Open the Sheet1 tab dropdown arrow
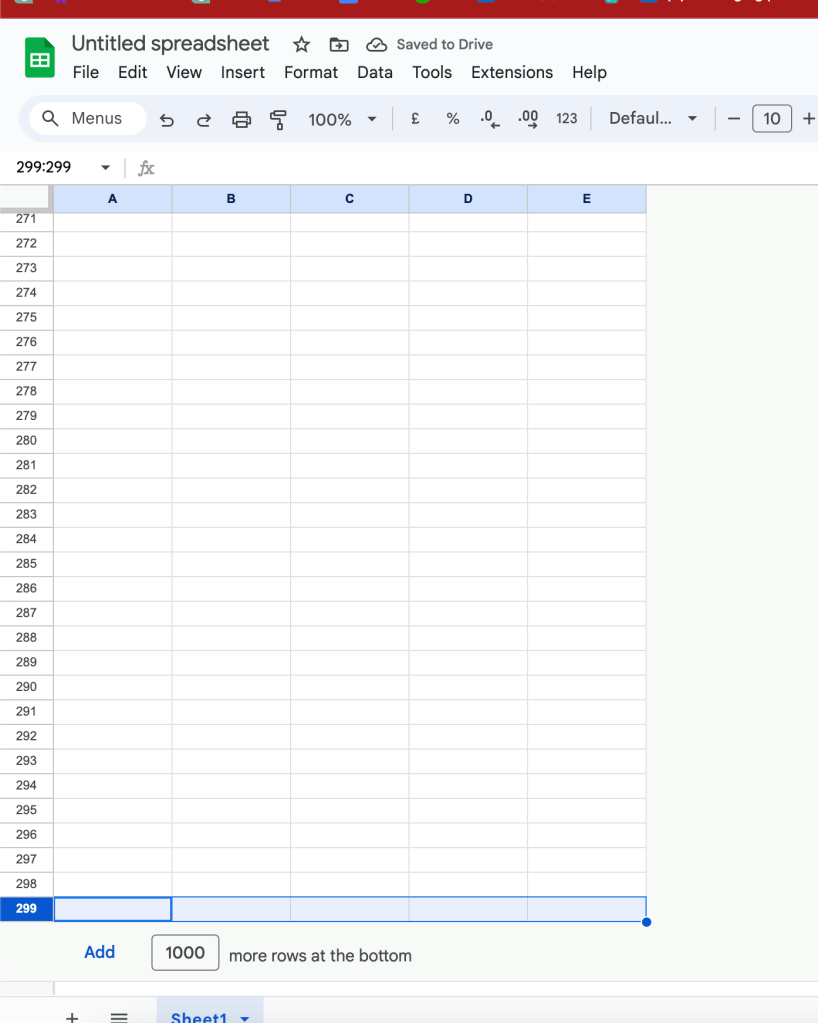The height and width of the screenshot is (1023, 818). coord(245,1018)
